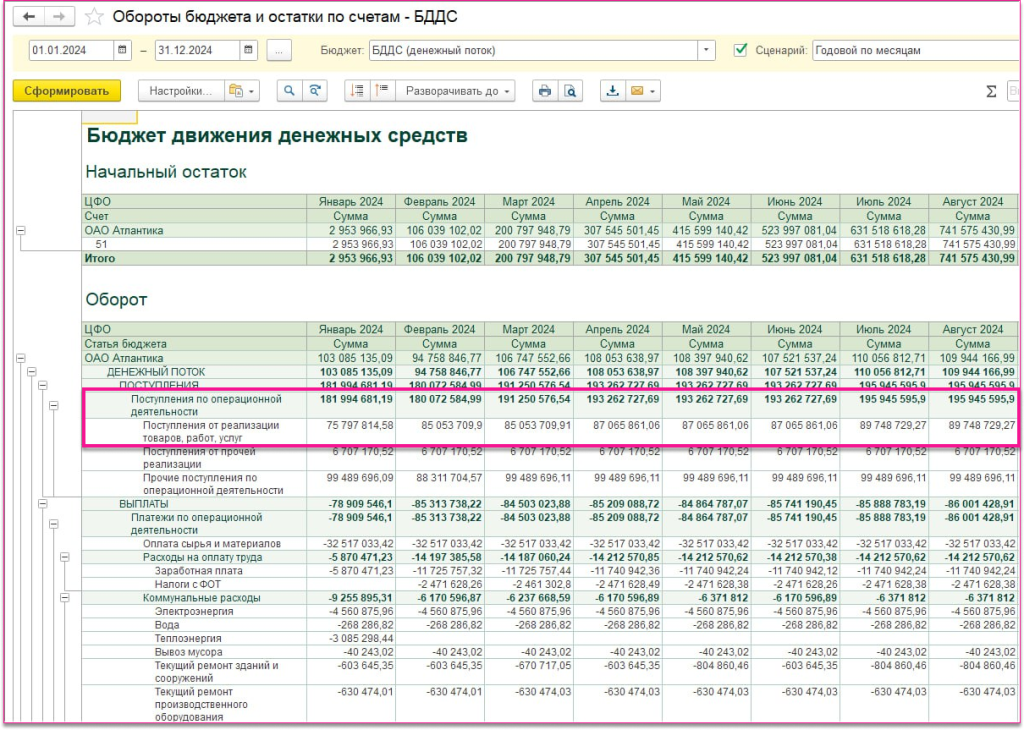
Task: Click the start date field 01.01.2024
Action: 71,50
